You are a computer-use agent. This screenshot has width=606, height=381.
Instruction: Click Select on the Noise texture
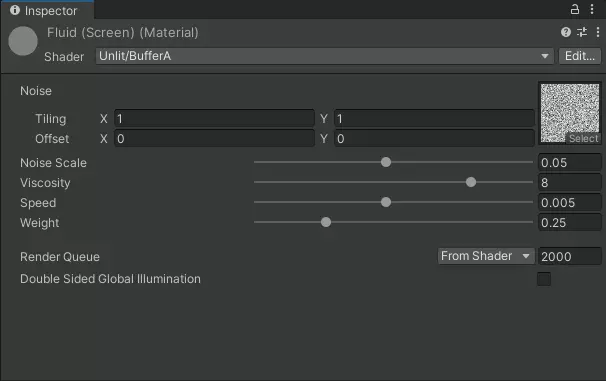[x=583, y=138]
